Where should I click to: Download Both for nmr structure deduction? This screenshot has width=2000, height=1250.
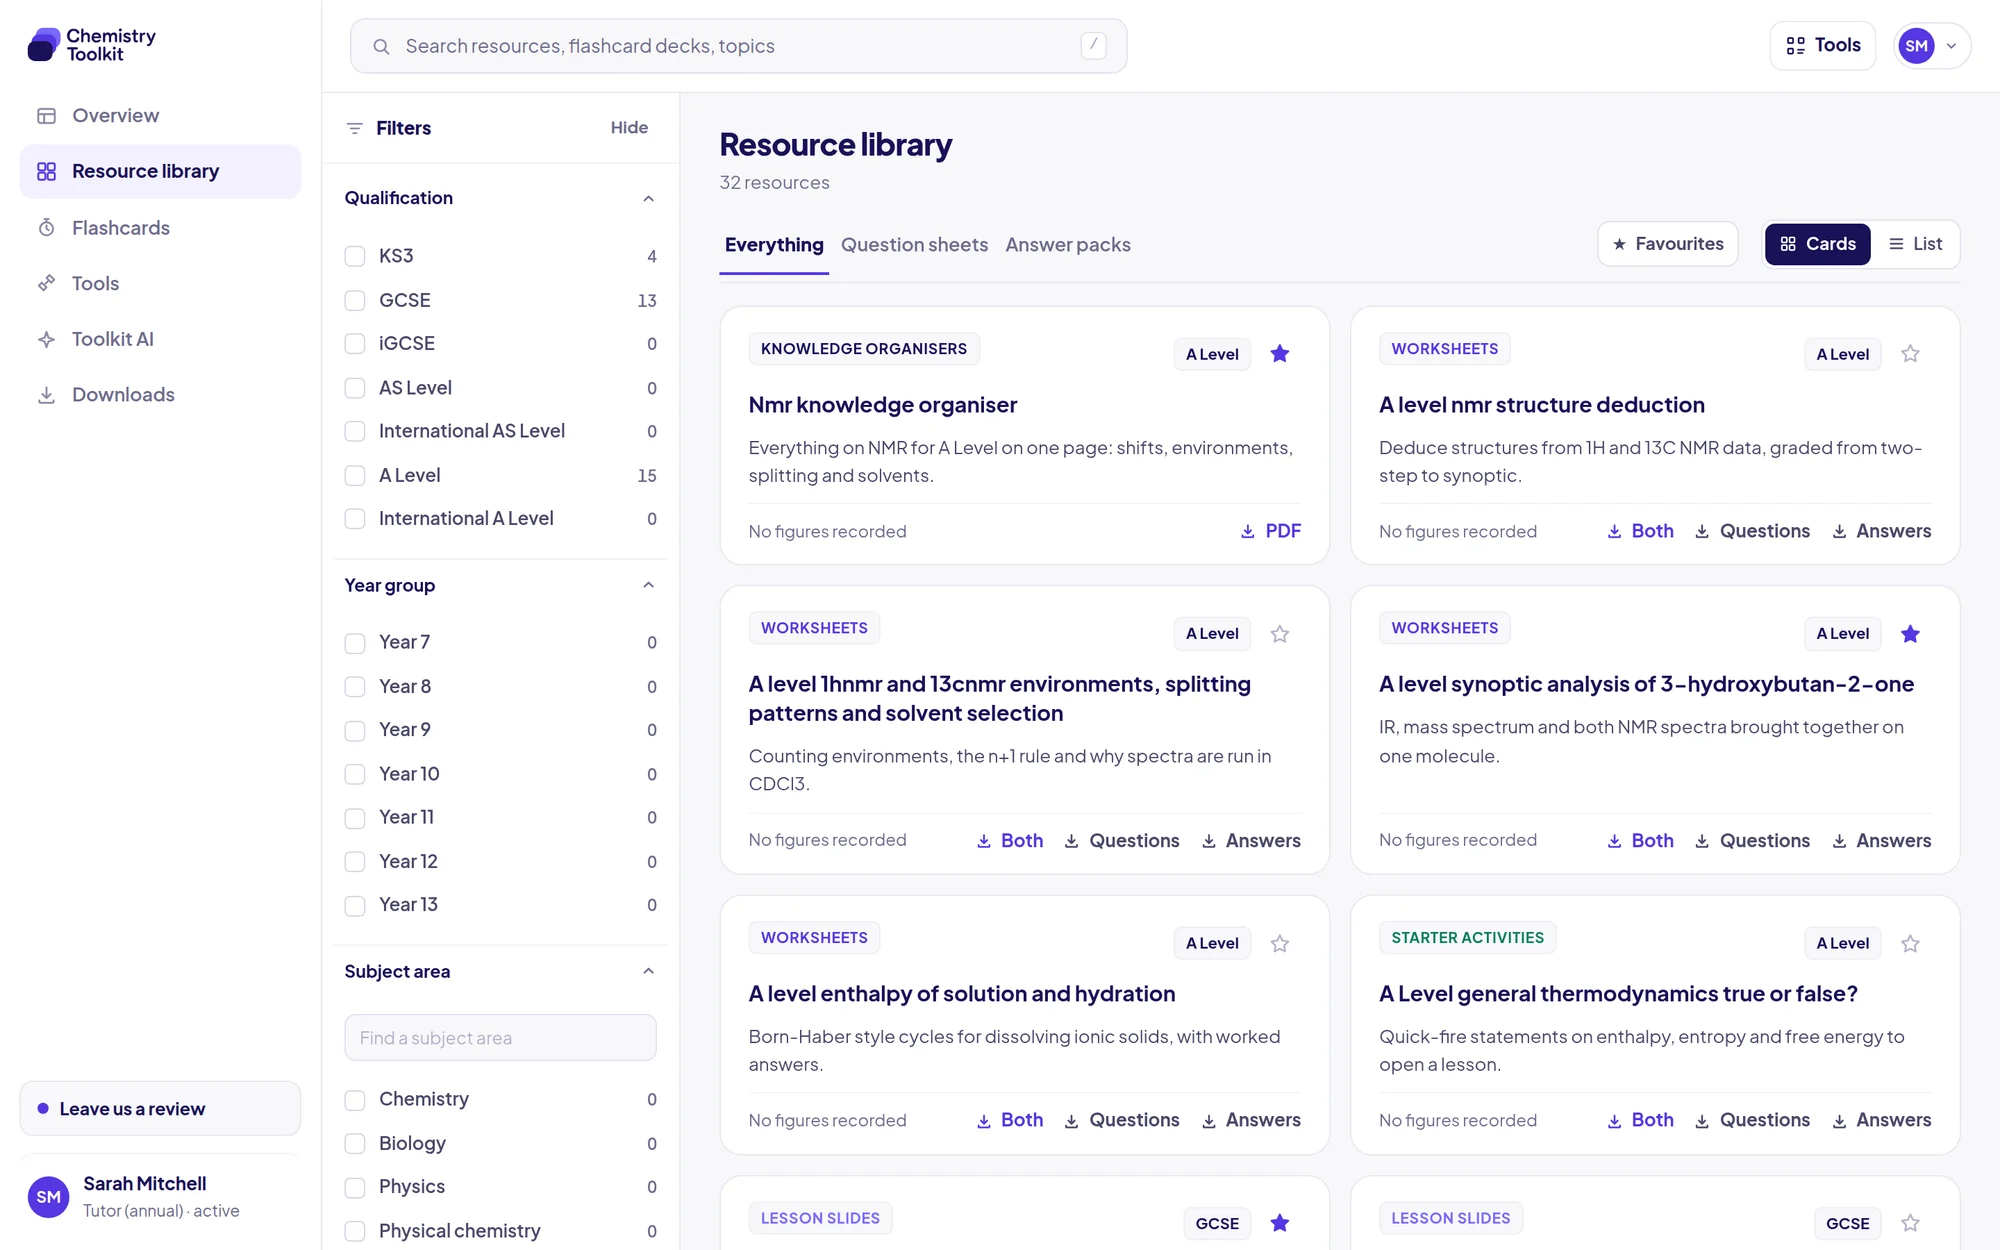[x=1640, y=531]
